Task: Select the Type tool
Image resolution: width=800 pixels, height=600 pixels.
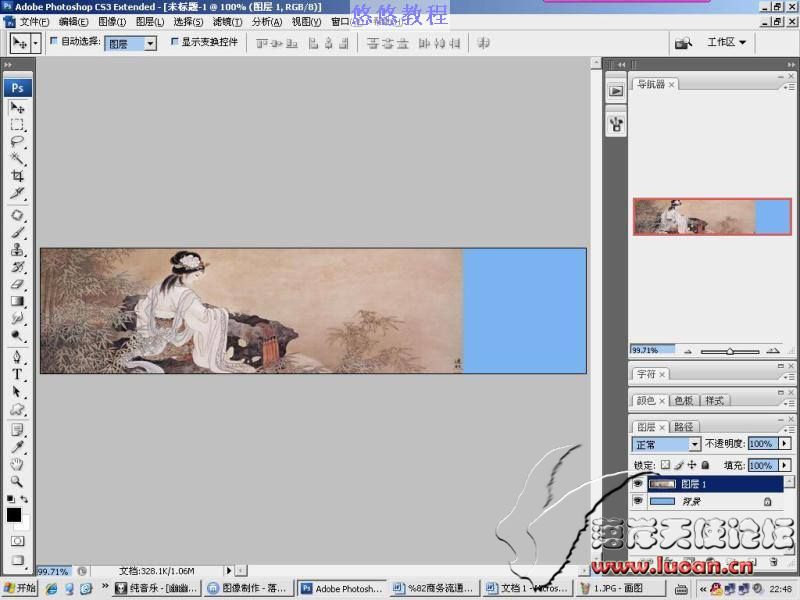Action: (x=17, y=374)
